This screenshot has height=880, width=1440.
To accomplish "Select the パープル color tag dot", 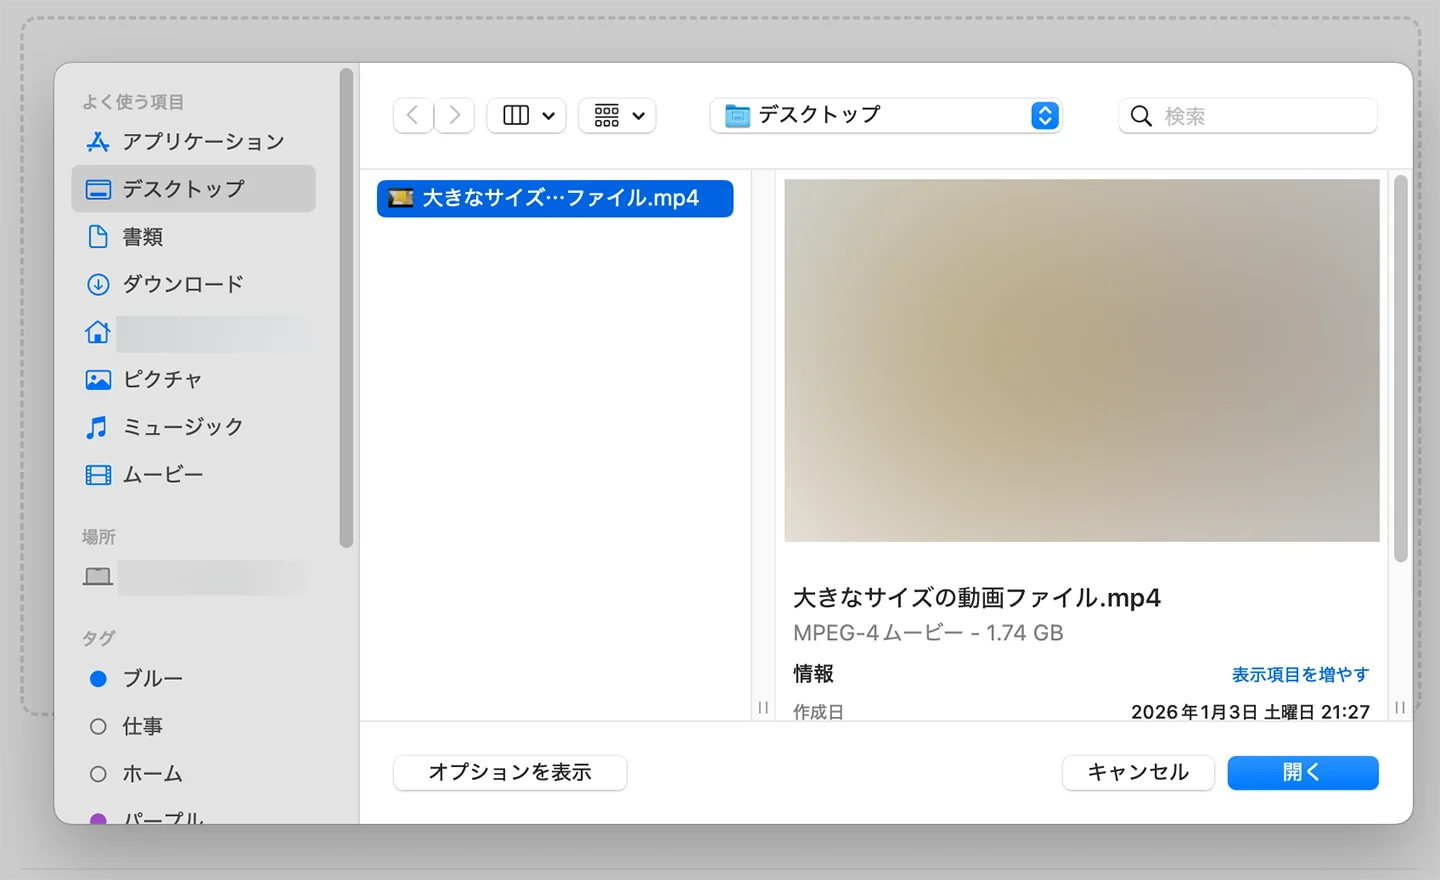I will pos(98,818).
